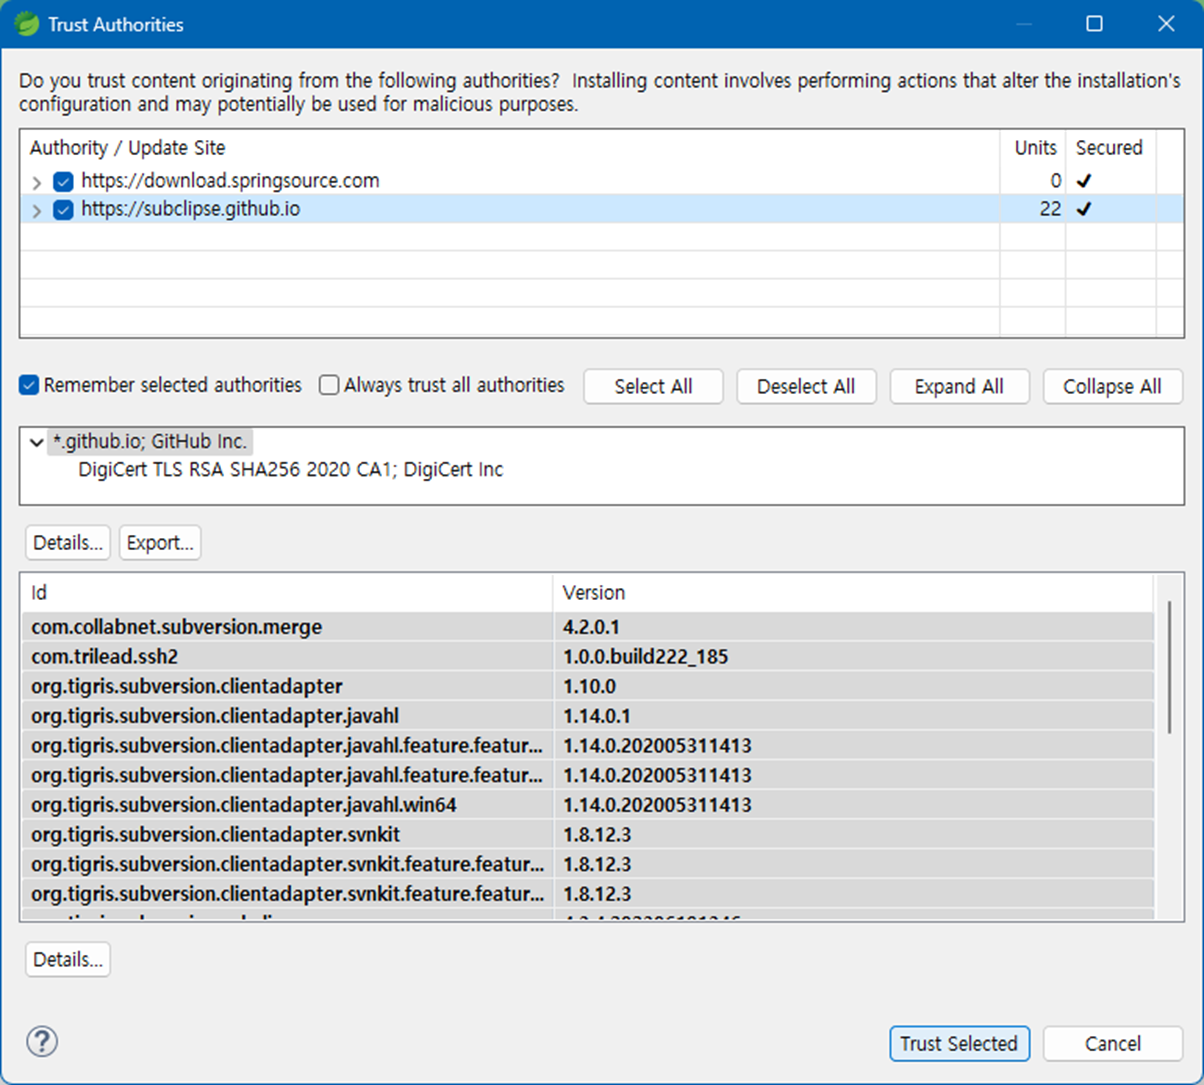Maximize the Trust Authorities window
1204x1085 pixels.
(1095, 24)
